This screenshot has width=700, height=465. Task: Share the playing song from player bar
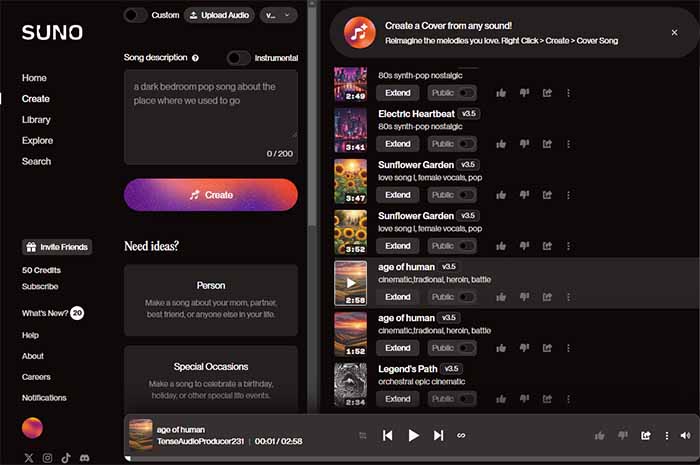(646, 436)
